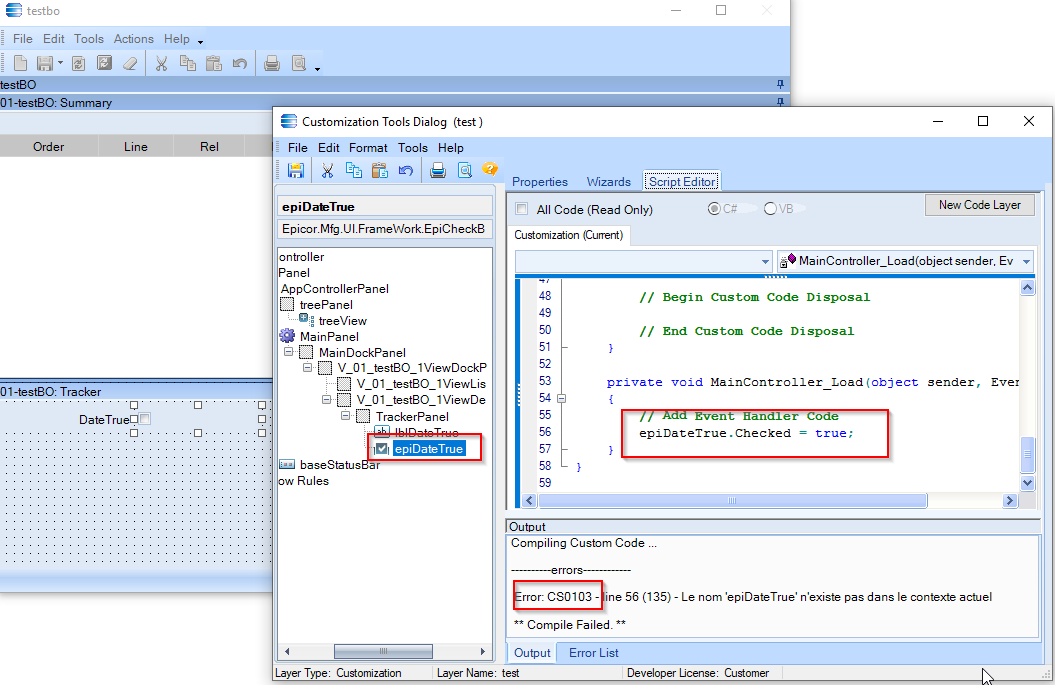
Task: Open the MainController_Load method dropdown
Action: [906, 261]
